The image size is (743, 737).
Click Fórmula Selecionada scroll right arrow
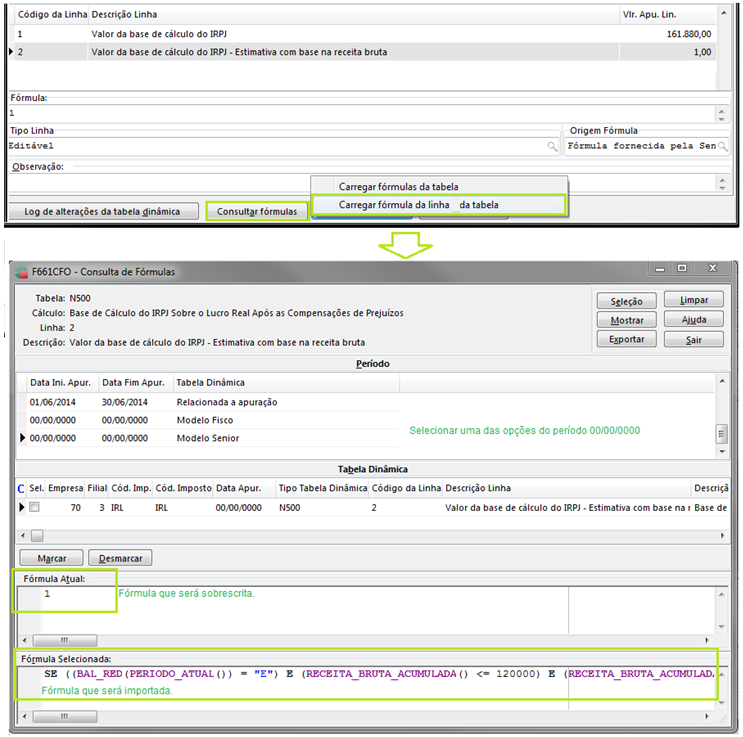tap(707, 716)
